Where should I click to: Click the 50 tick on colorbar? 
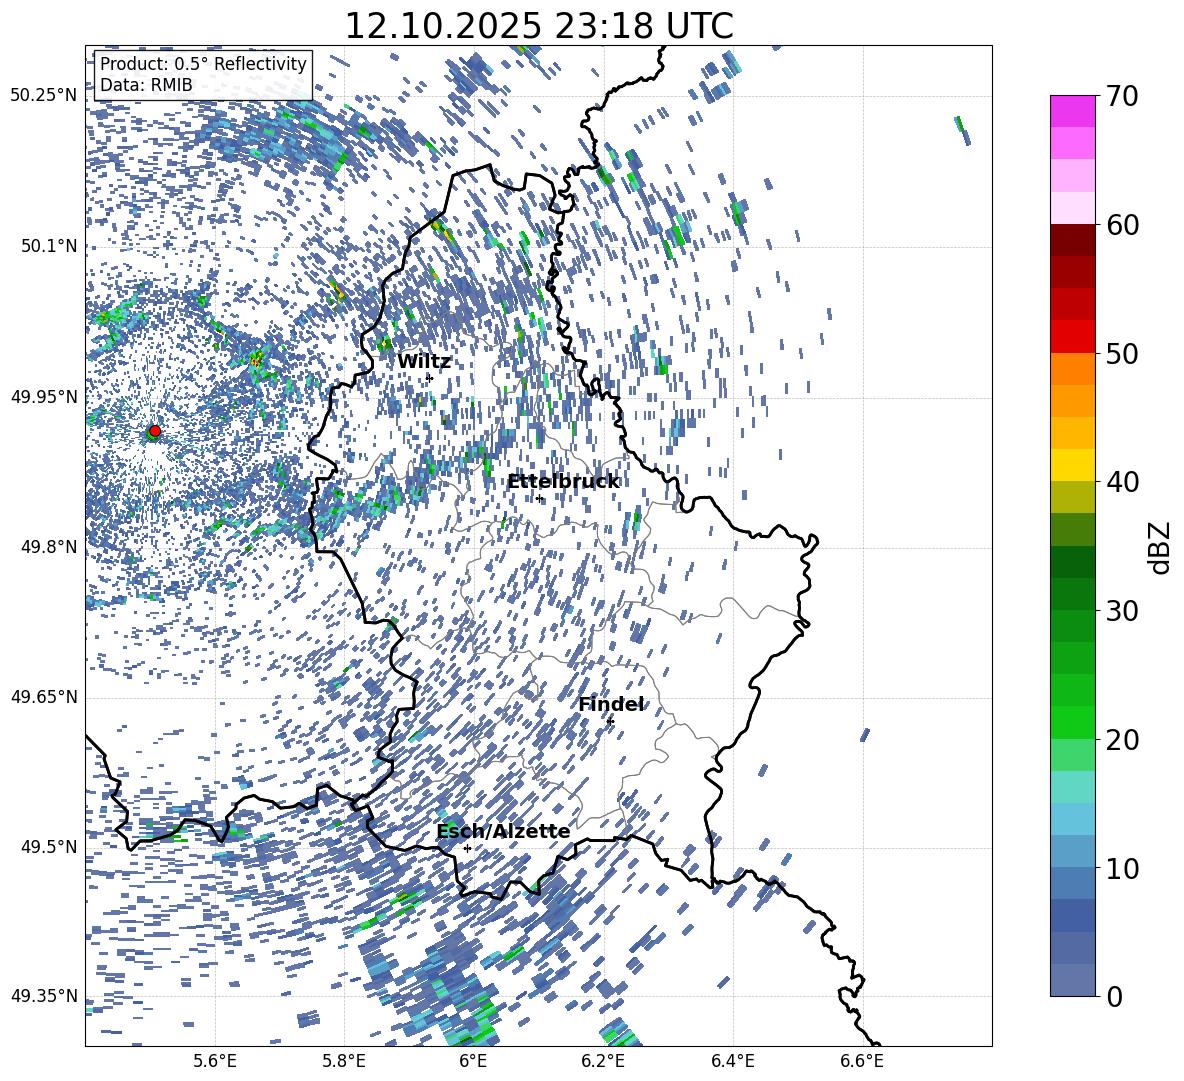click(1122, 353)
